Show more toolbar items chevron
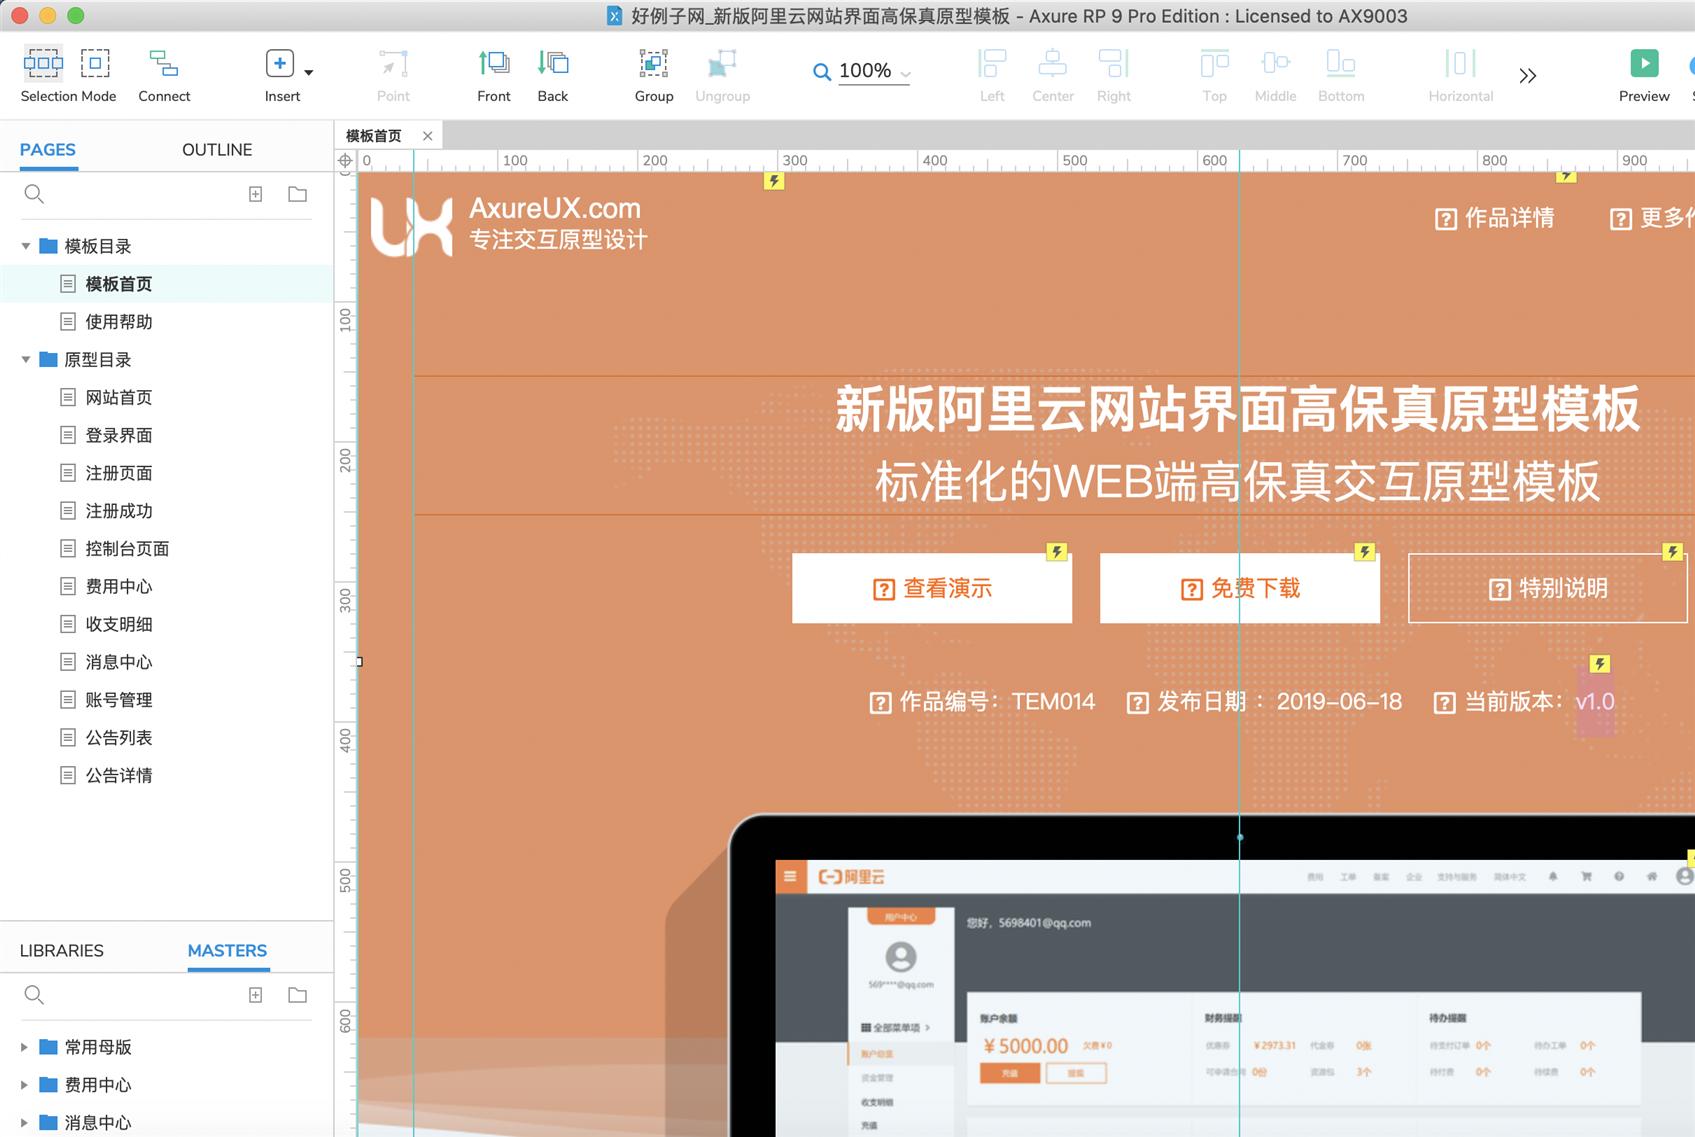The height and width of the screenshot is (1137, 1695). pos(1527,76)
